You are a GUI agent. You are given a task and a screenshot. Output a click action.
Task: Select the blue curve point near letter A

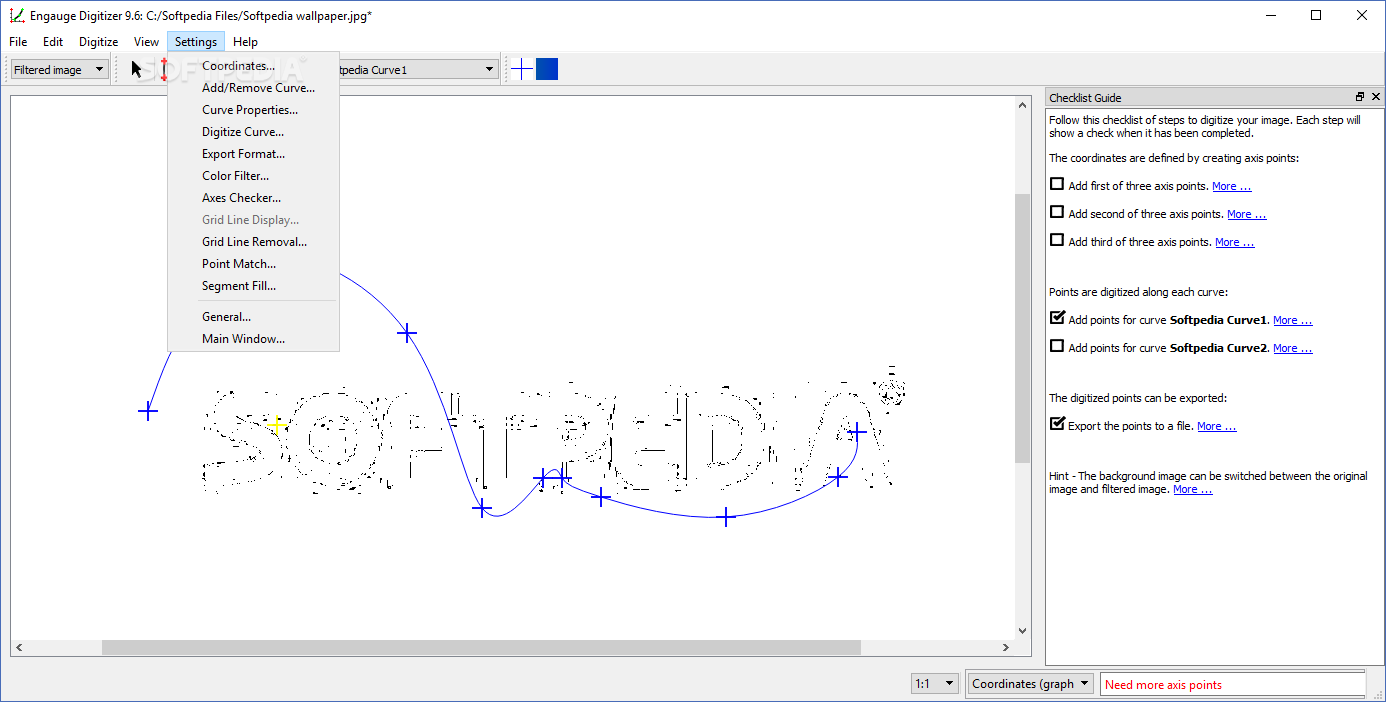(x=857, y=431)
